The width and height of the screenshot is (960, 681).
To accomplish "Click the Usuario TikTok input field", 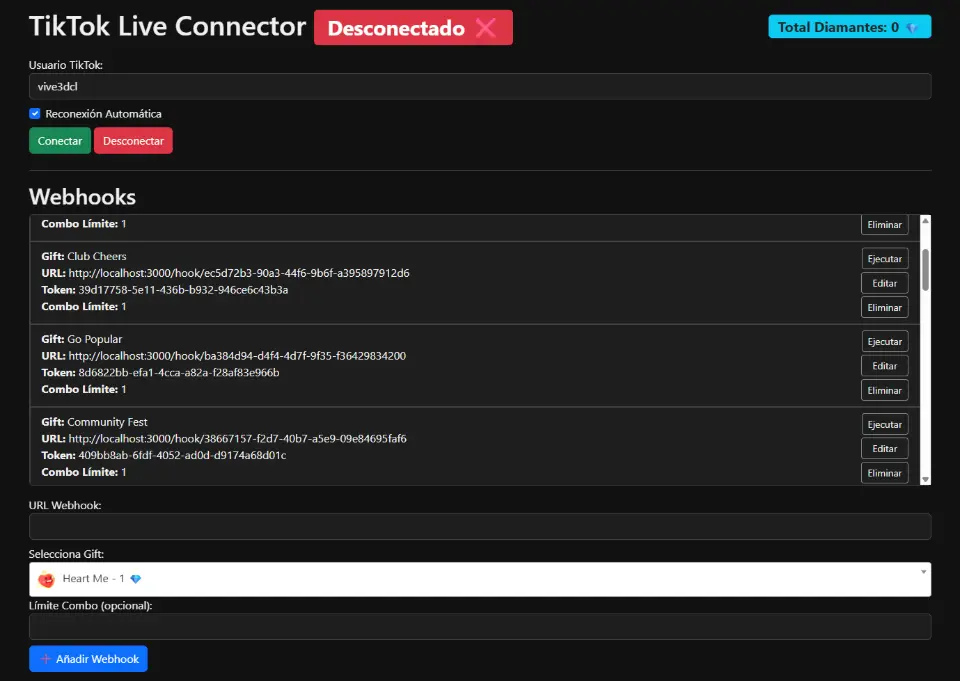I will (480, 87).
